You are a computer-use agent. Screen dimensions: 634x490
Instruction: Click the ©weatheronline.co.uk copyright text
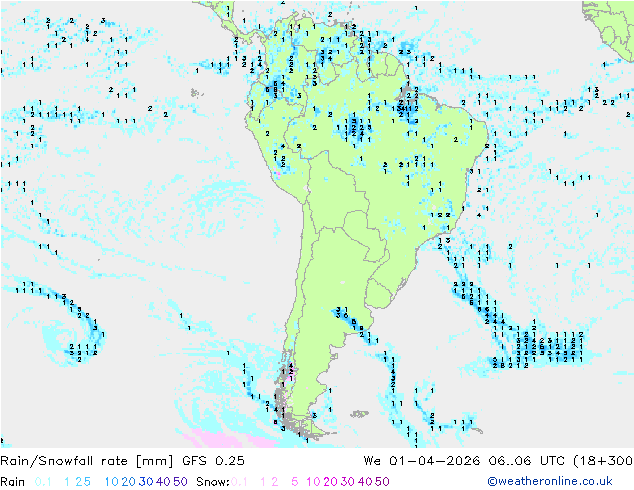click(x=550, y=482)
